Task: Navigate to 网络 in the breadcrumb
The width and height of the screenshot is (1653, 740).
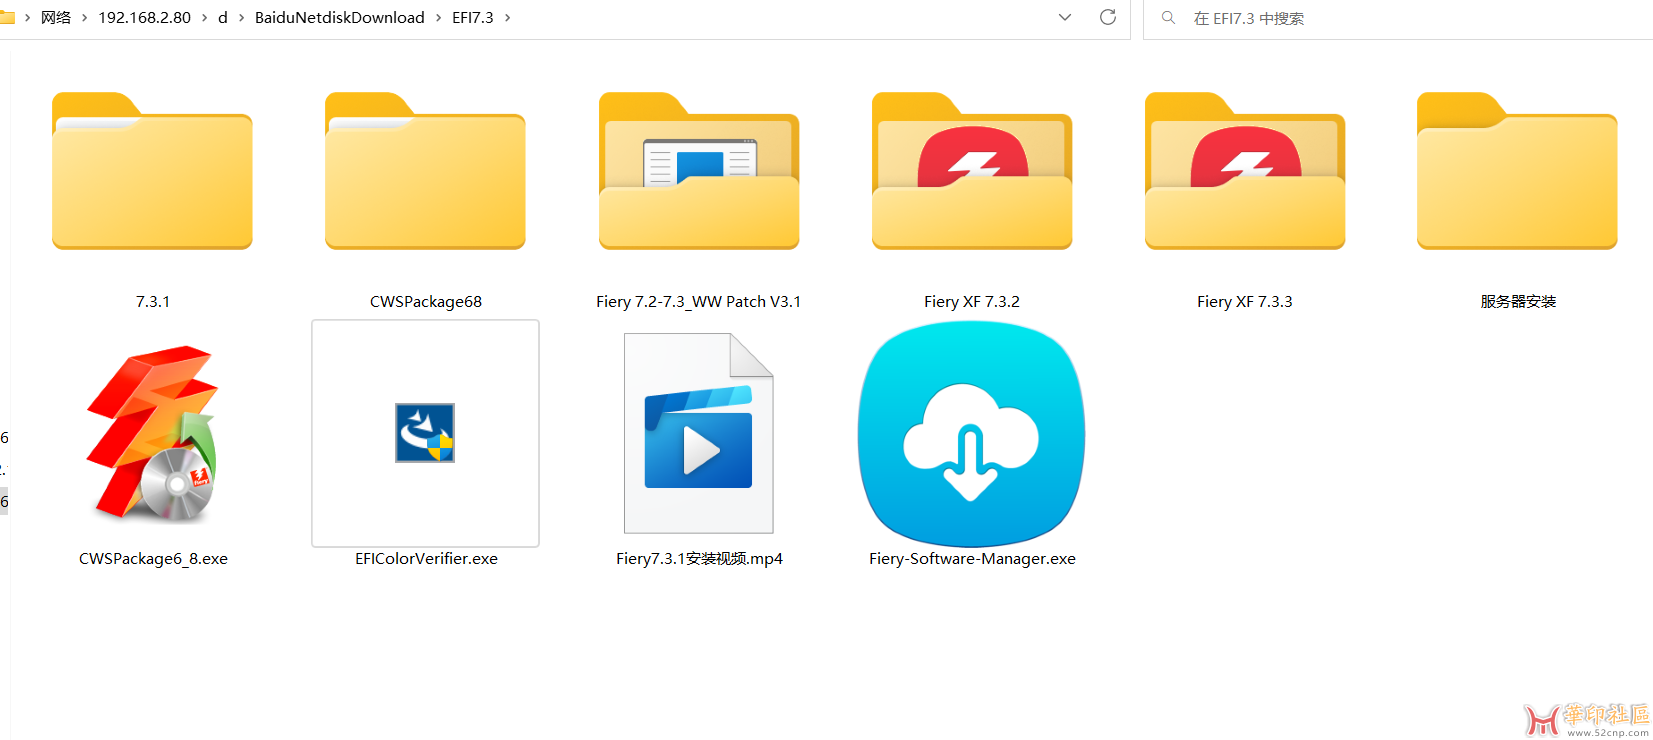Action: [x=56, y=18]
